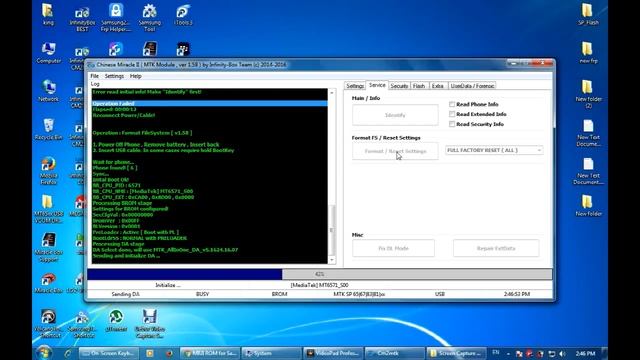
Task: Open the Miracle box Support shortcut
Action: (49, 247)
